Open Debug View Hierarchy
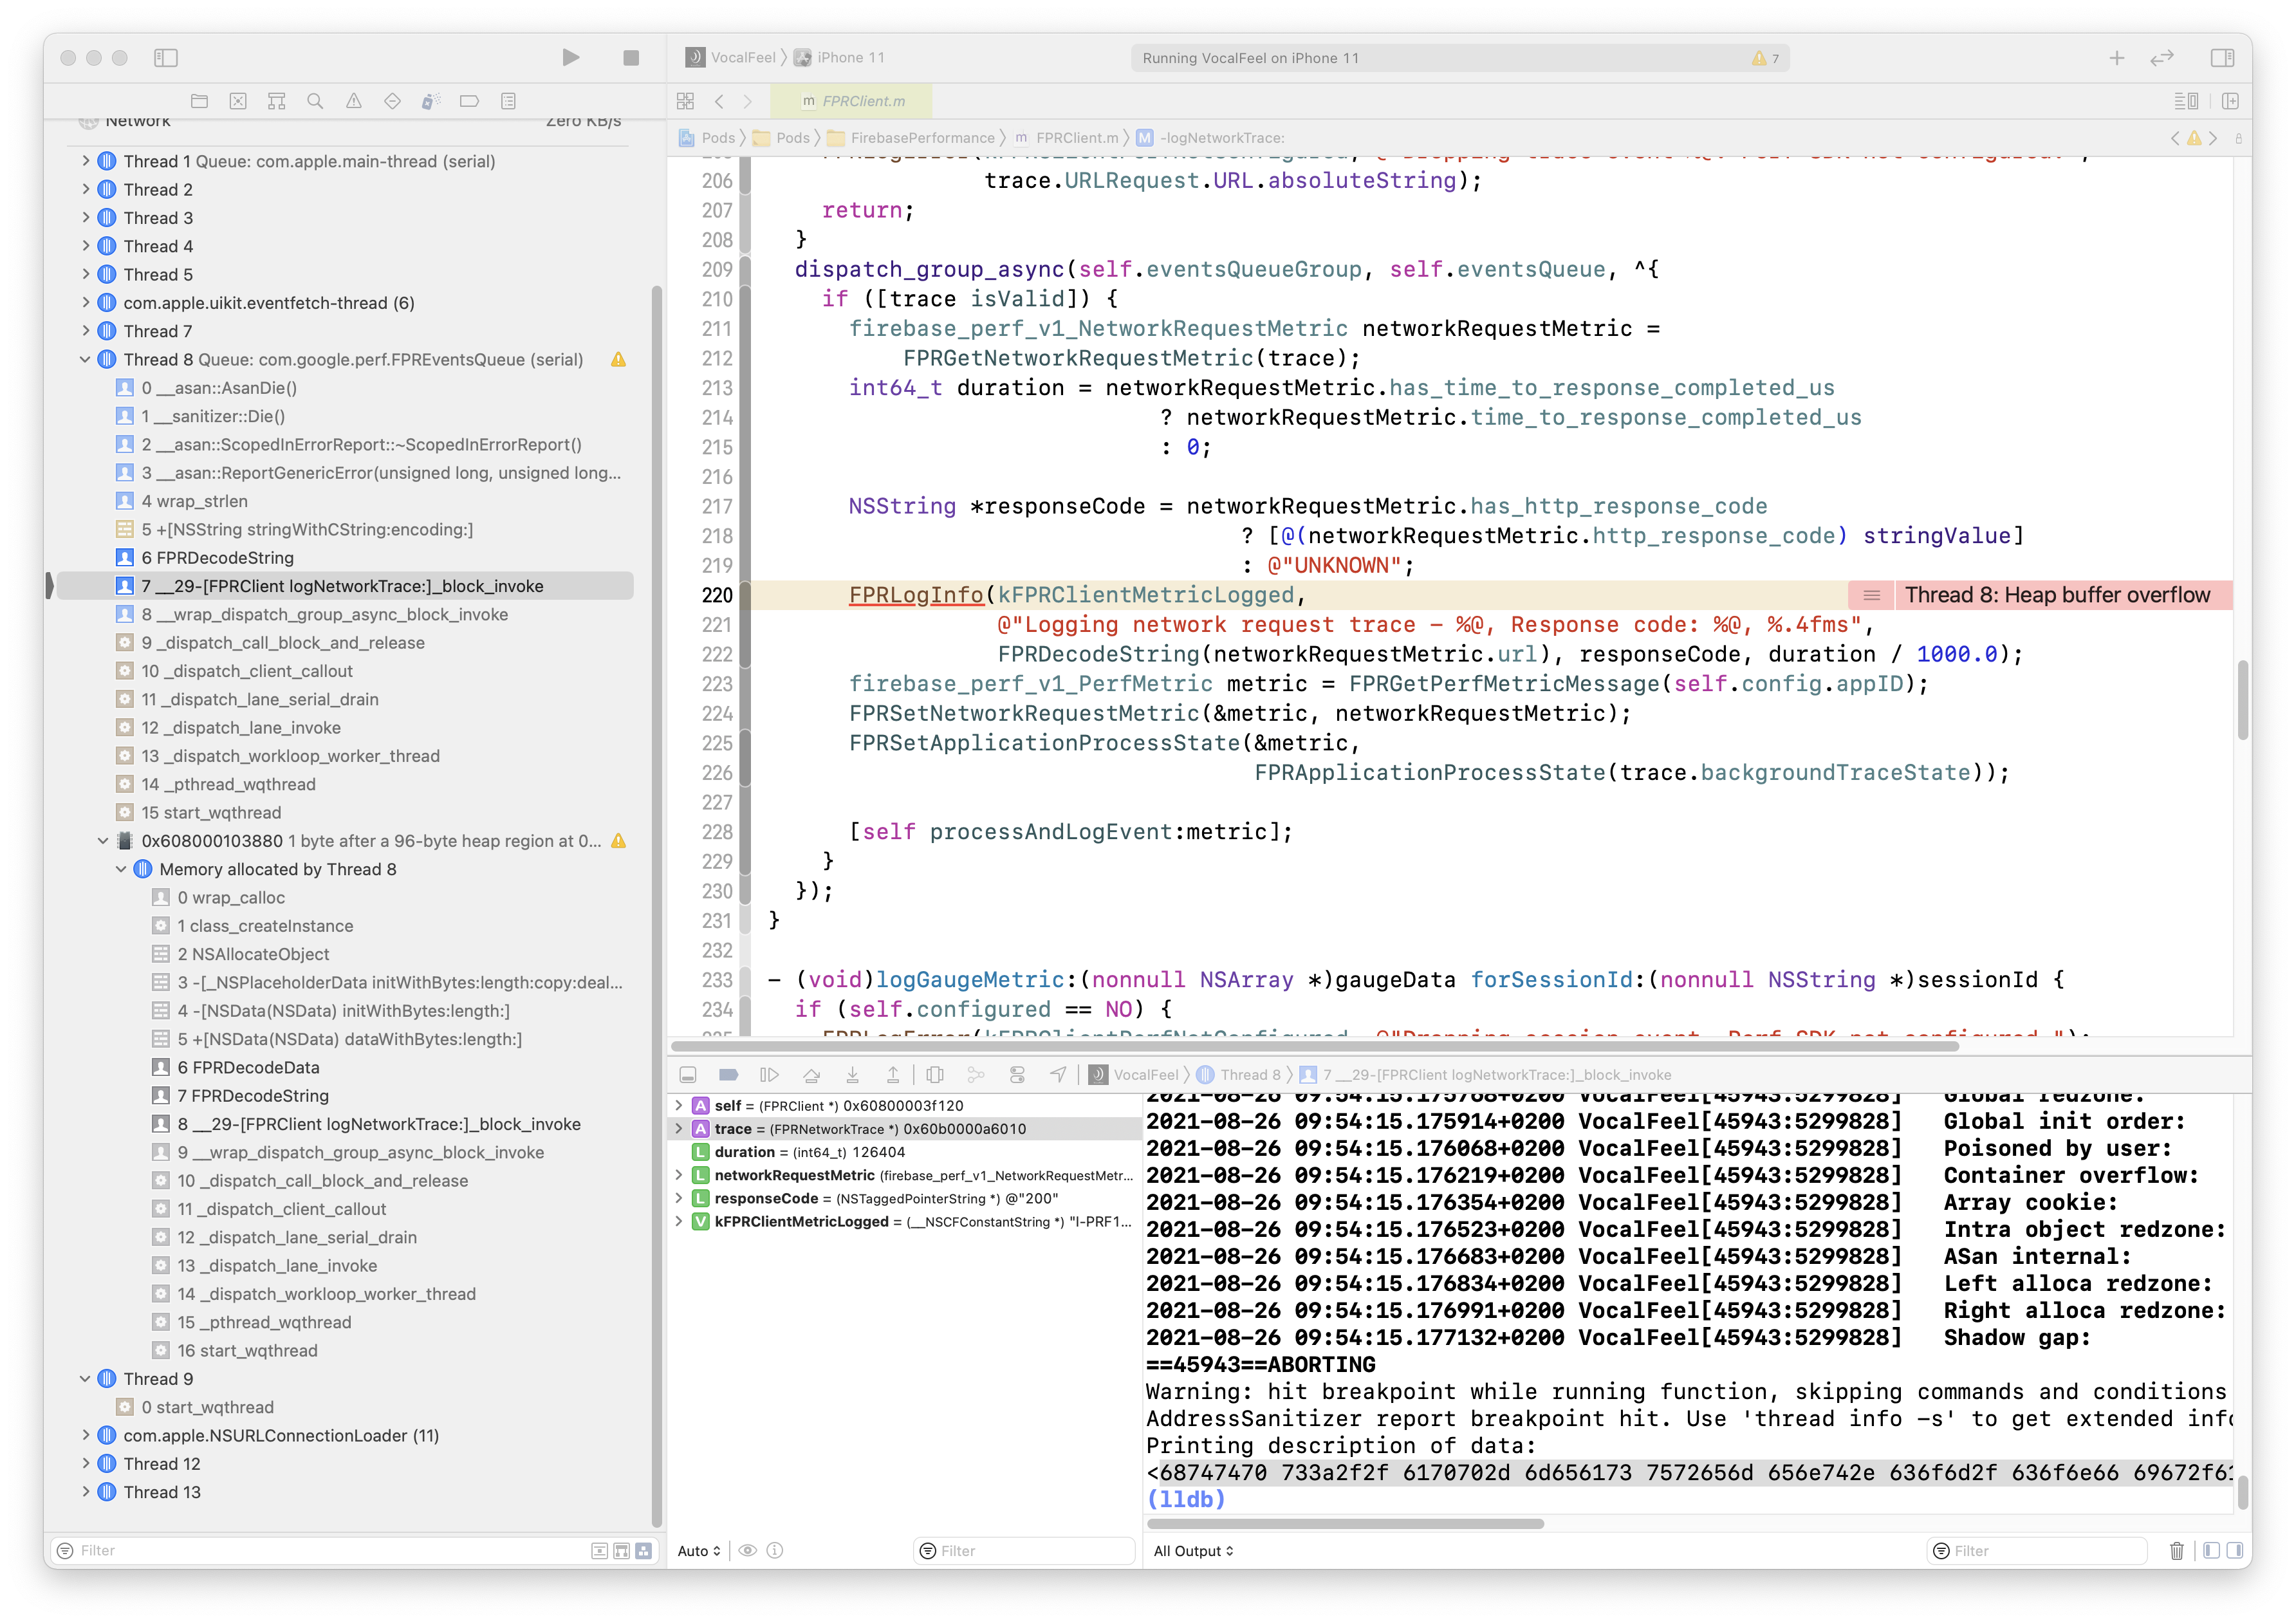Image resolution: width=2296 pixels, height=1623 pixels. tap(935, 1074)
